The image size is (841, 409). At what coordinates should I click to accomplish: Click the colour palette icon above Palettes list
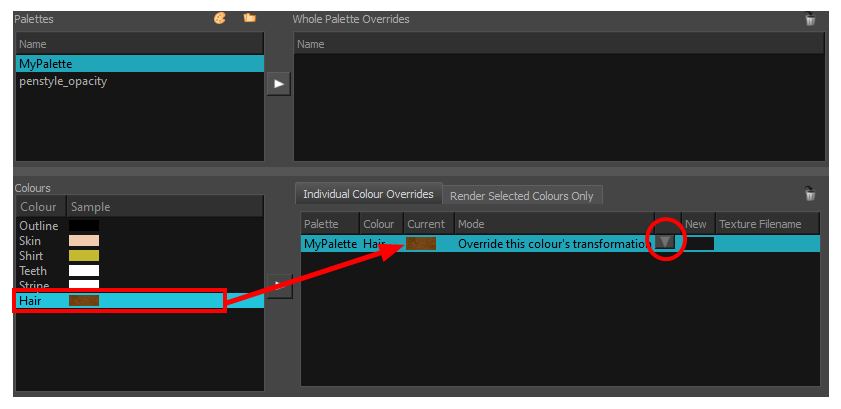(x=220, y=18)
